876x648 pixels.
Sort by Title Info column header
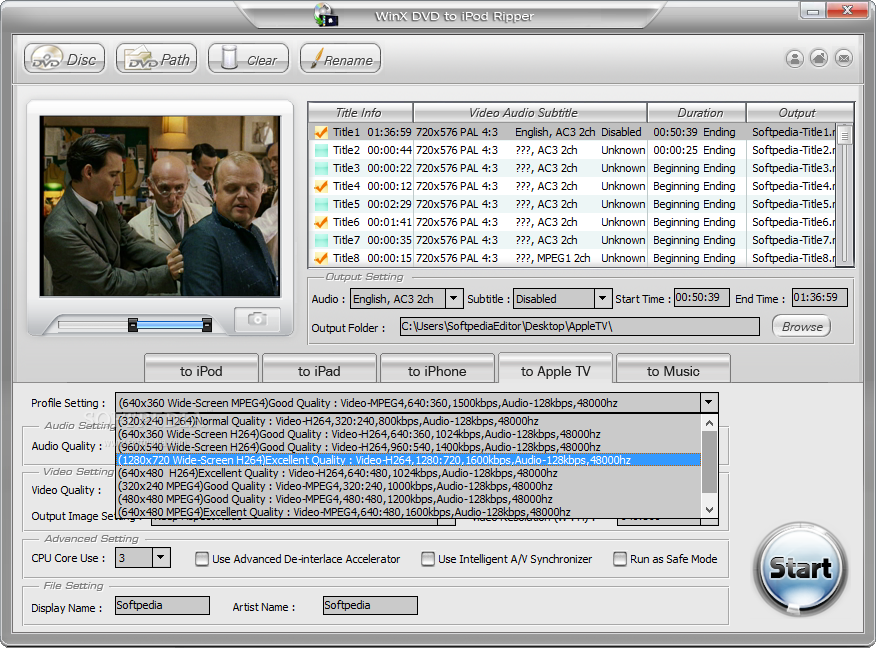tap(360, 112)
